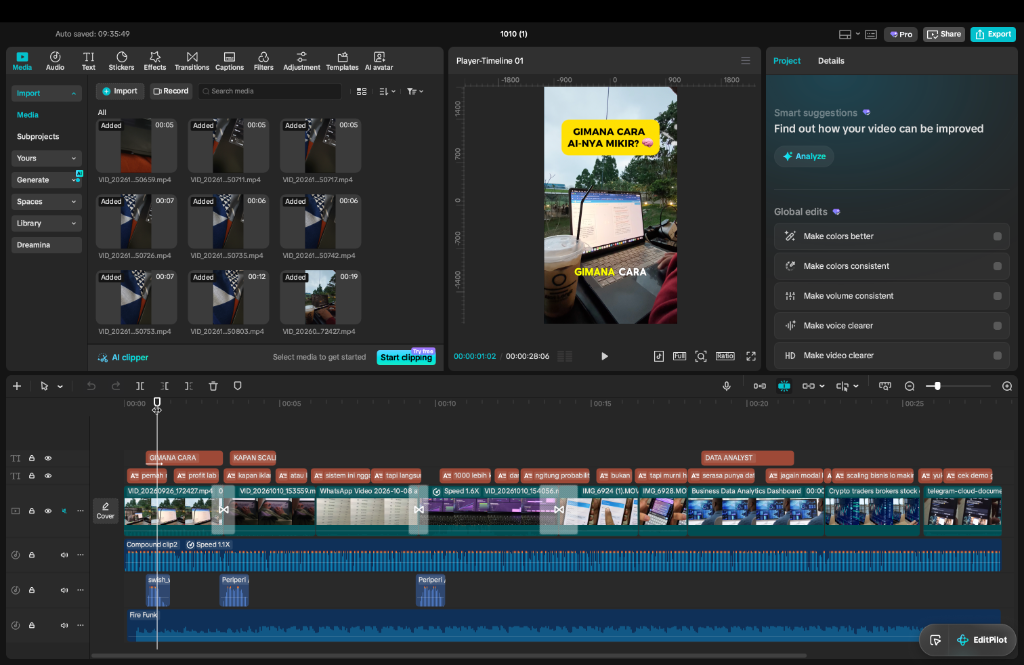Viewport: 1024px width, 665px height.
Task: Enable Make colors consistent option
Action: 997,266
